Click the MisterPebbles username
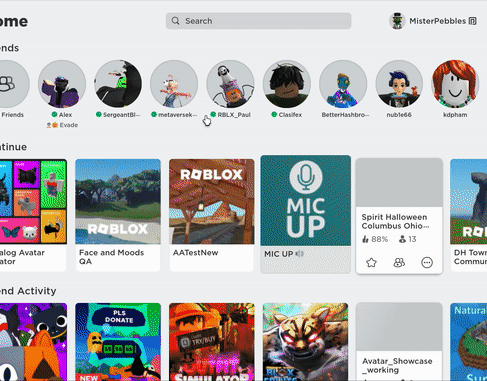Screen dimensions: 487x381 coord(437,21)
